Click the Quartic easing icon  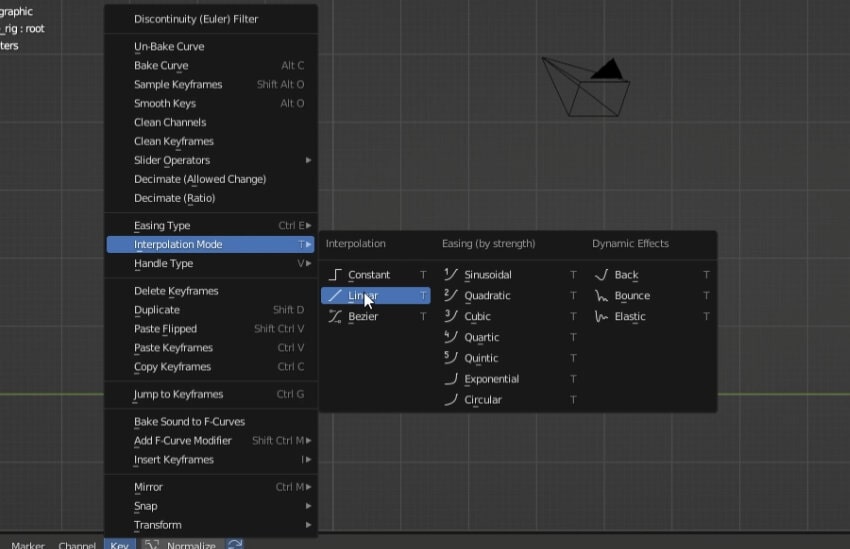point(450,337)
